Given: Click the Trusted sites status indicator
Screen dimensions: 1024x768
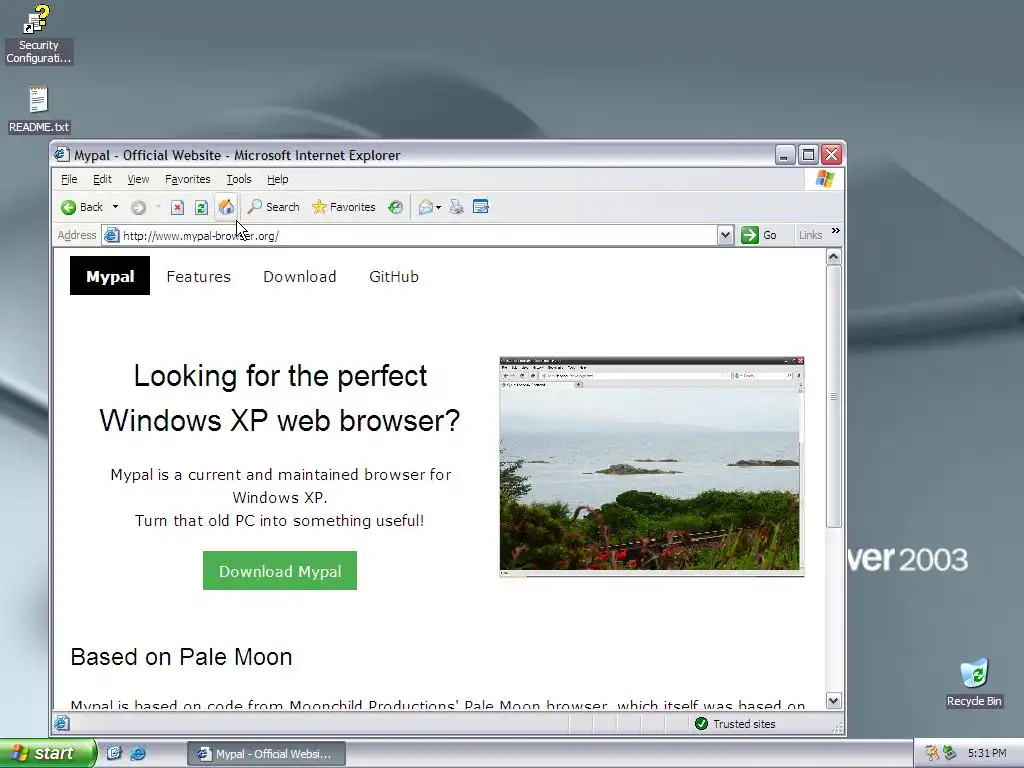Looking at the screenshot, I should tap(735, 724).
